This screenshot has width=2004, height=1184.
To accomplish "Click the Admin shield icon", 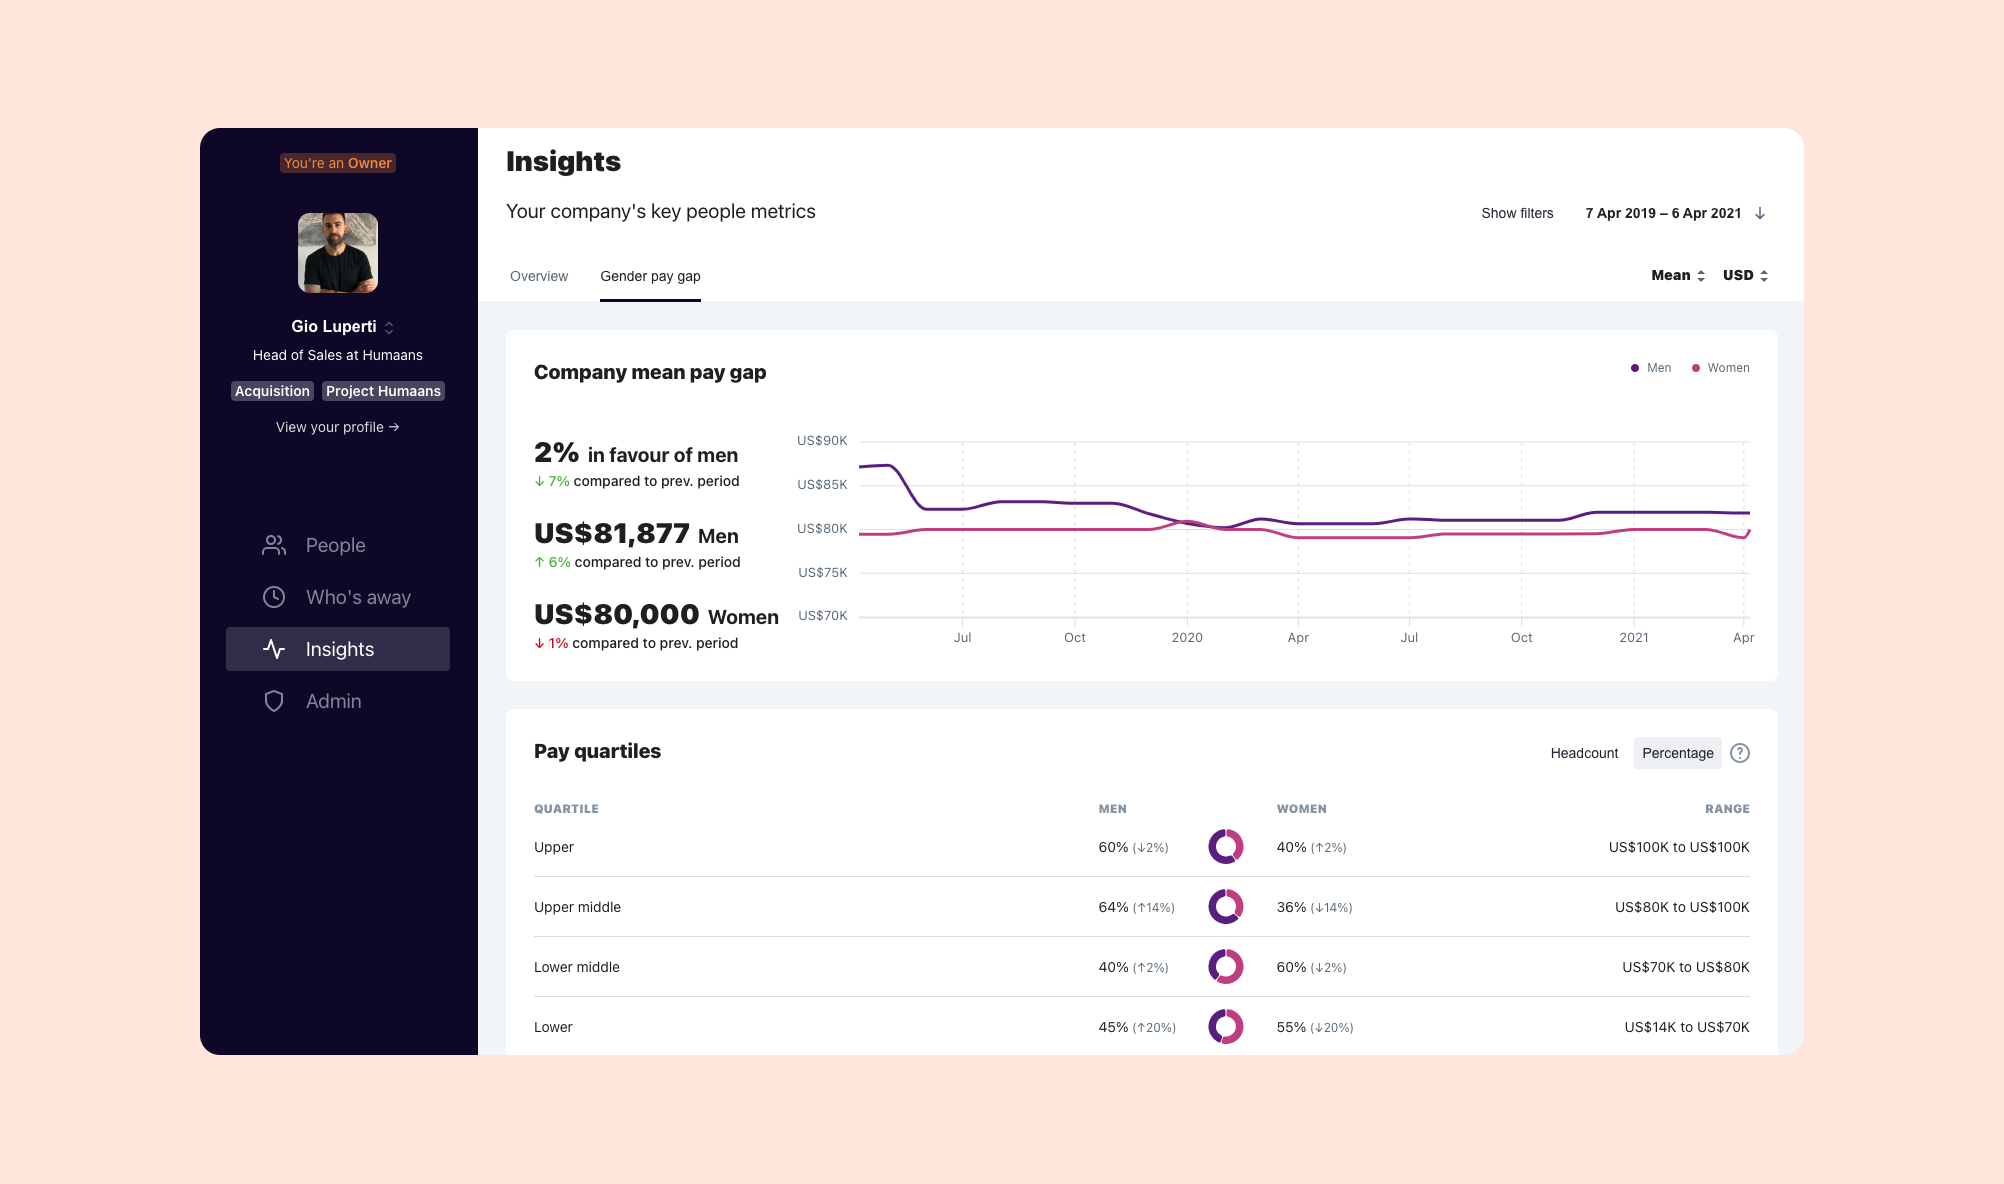I will coord(274,701).
